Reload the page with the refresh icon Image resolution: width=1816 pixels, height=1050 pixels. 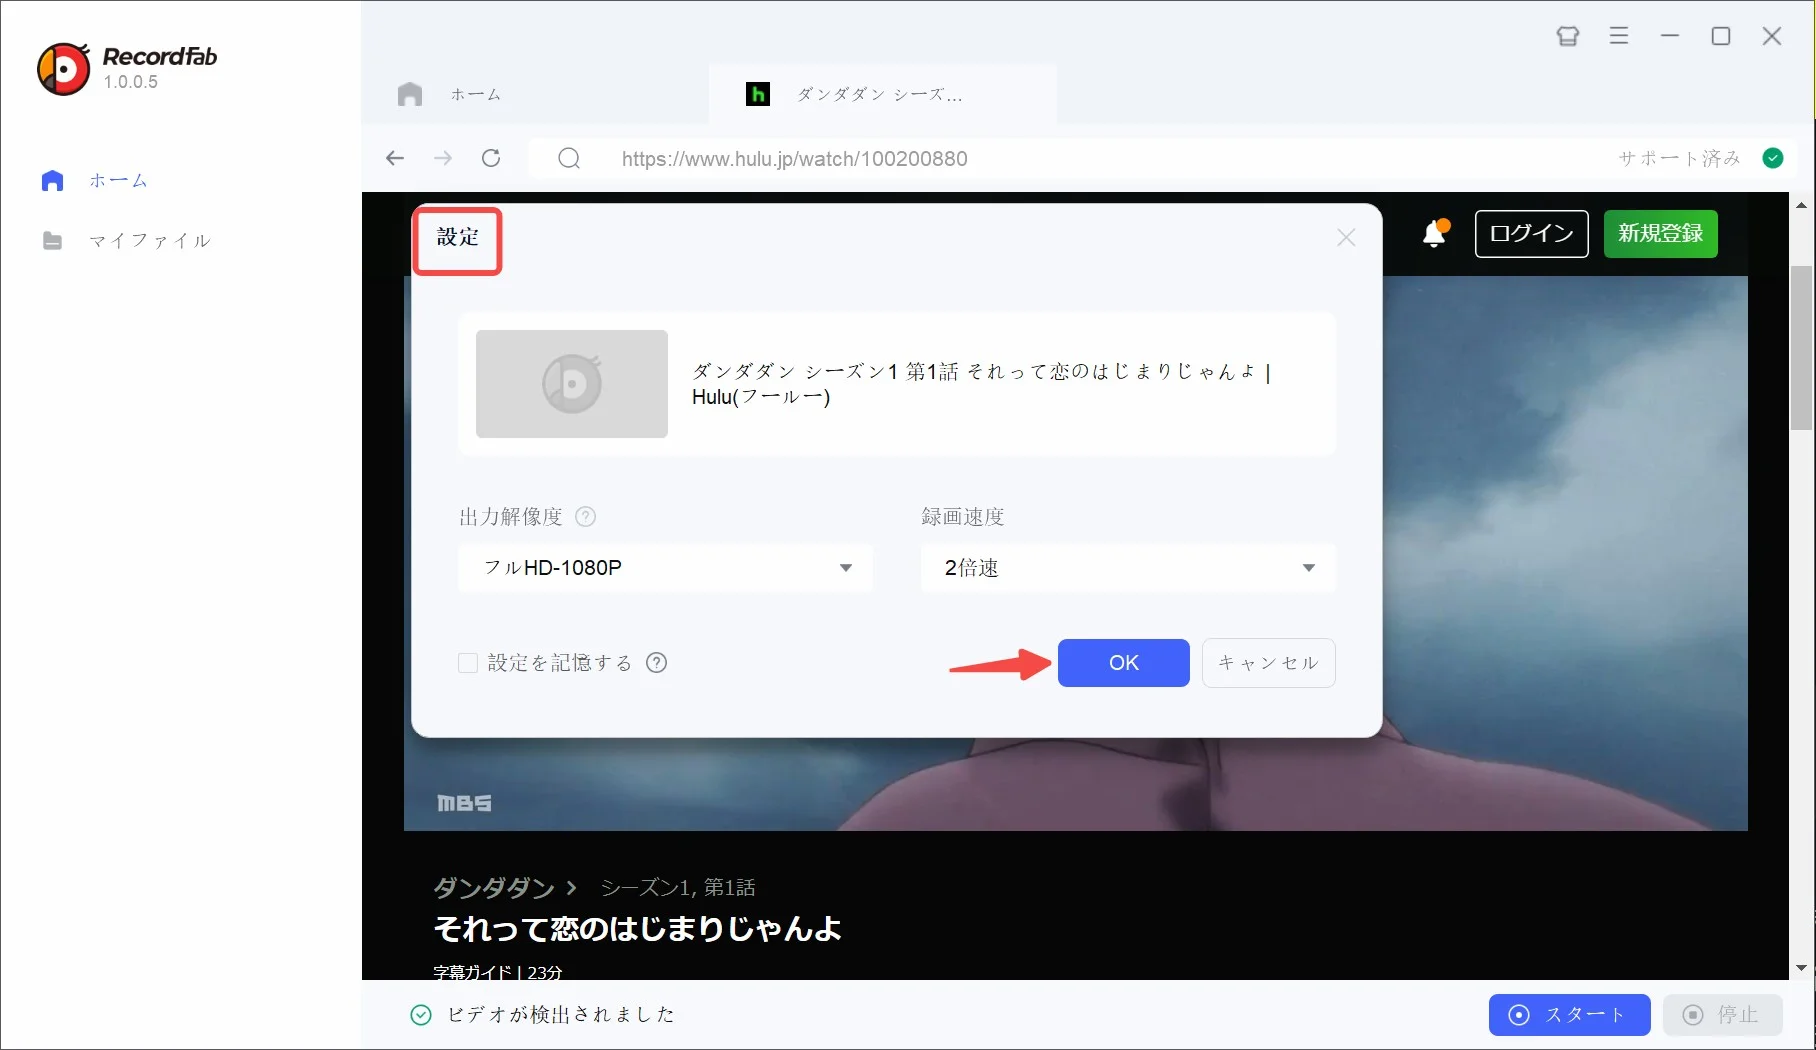click(x=491, y=158)
